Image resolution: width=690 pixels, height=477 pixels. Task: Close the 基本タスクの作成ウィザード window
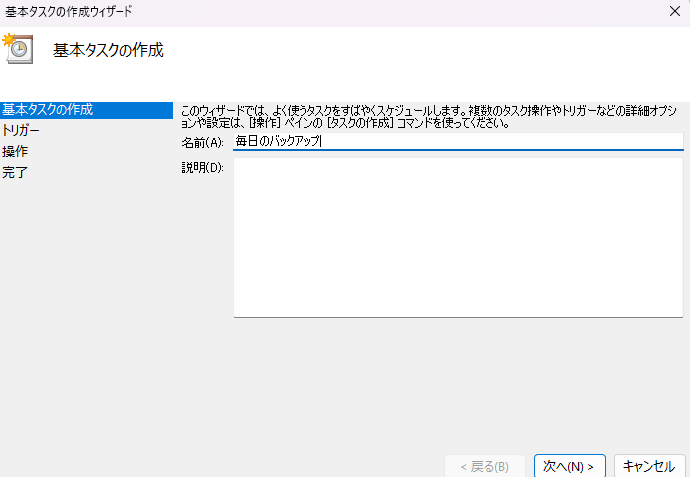(x=675, y=11)
